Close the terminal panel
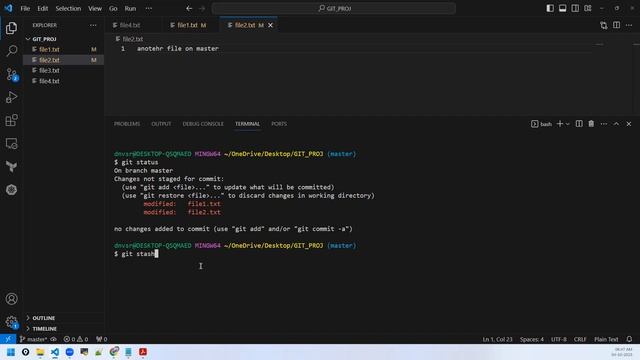Screen dimensions: 640x360 coord(629,124)
